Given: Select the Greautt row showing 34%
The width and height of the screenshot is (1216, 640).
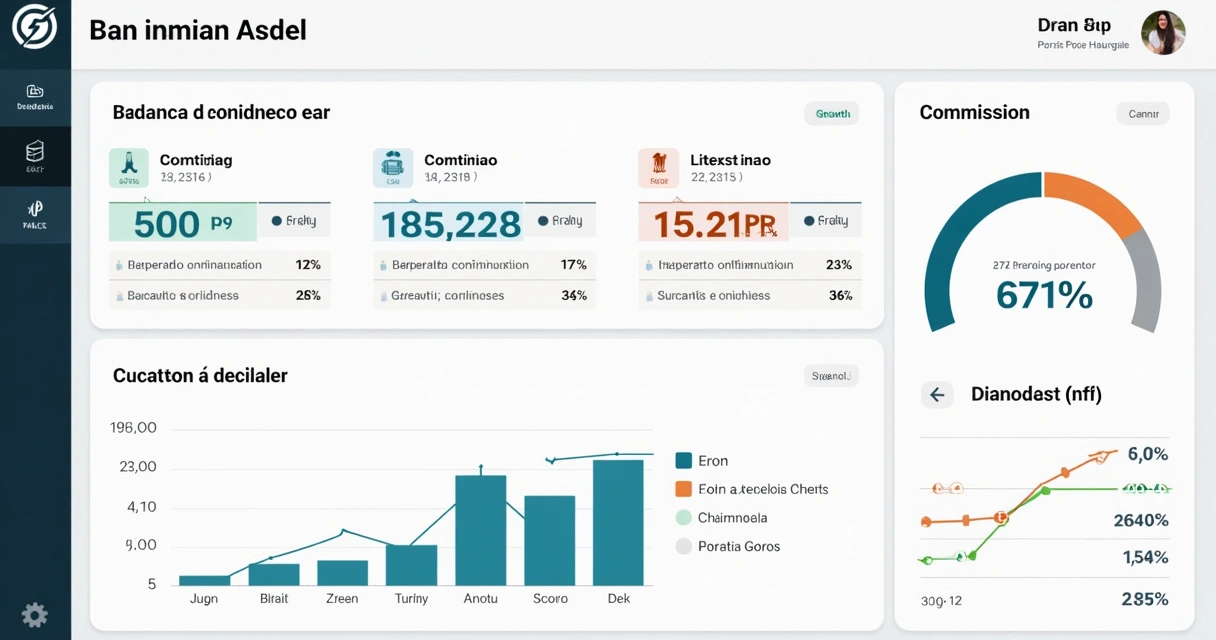Looking at the screenshot, I should [x=484, y=295].
